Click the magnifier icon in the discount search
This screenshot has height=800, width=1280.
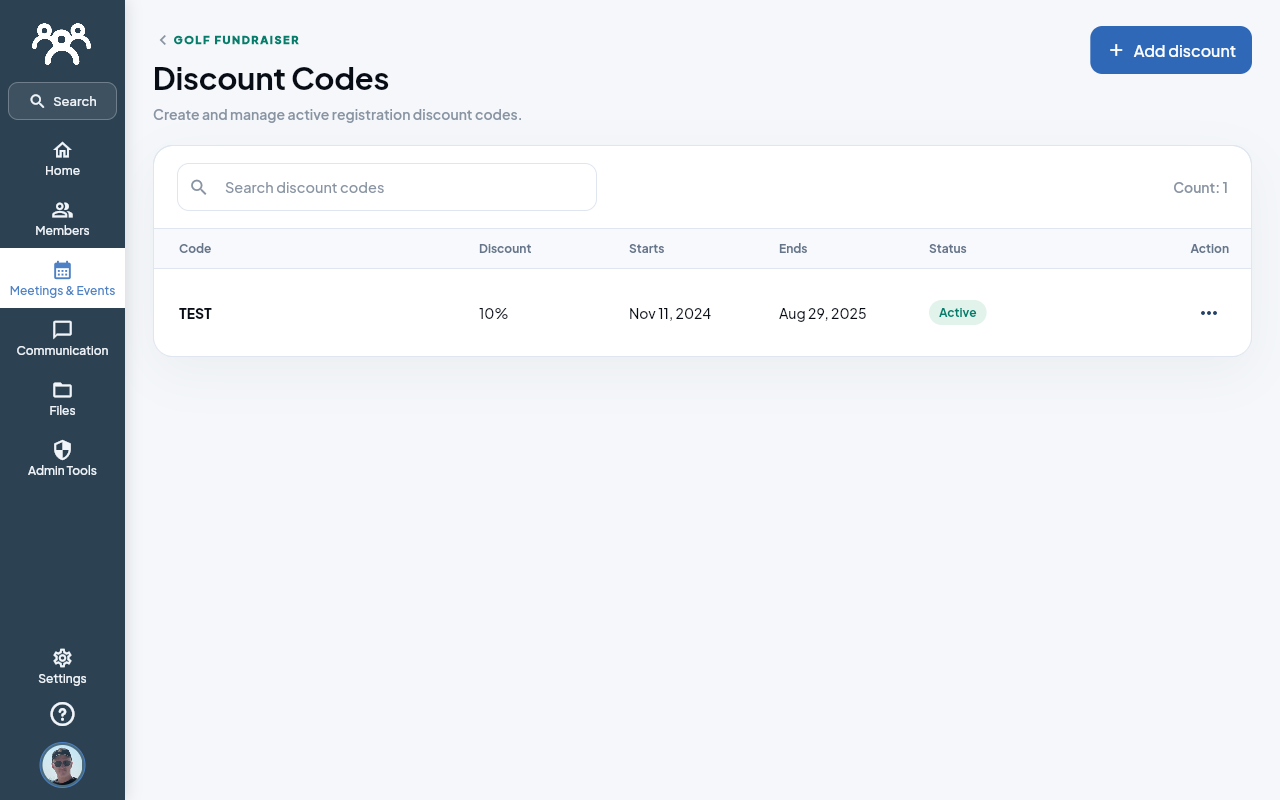point(199,187)
